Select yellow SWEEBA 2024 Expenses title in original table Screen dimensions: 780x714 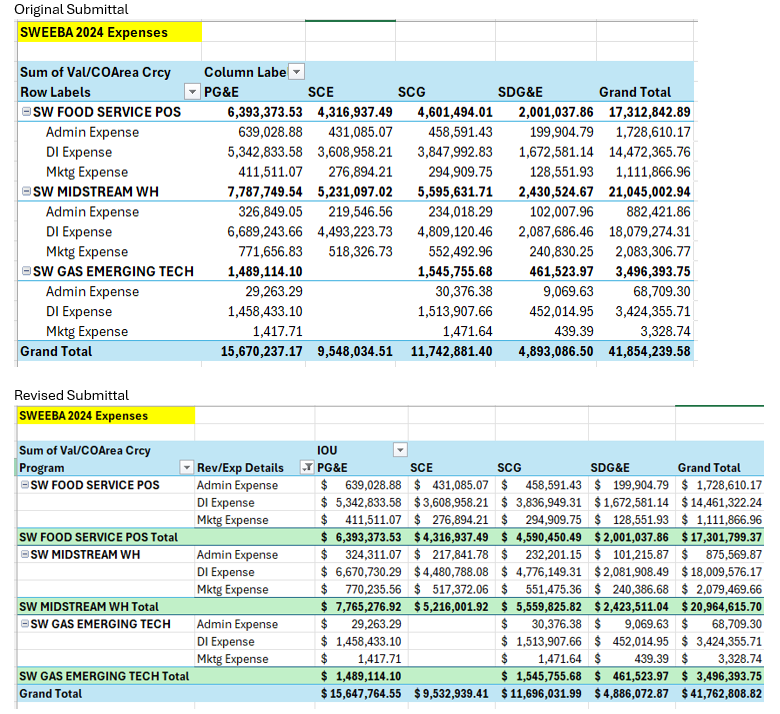pyautogui.click(x=109, y=32)
